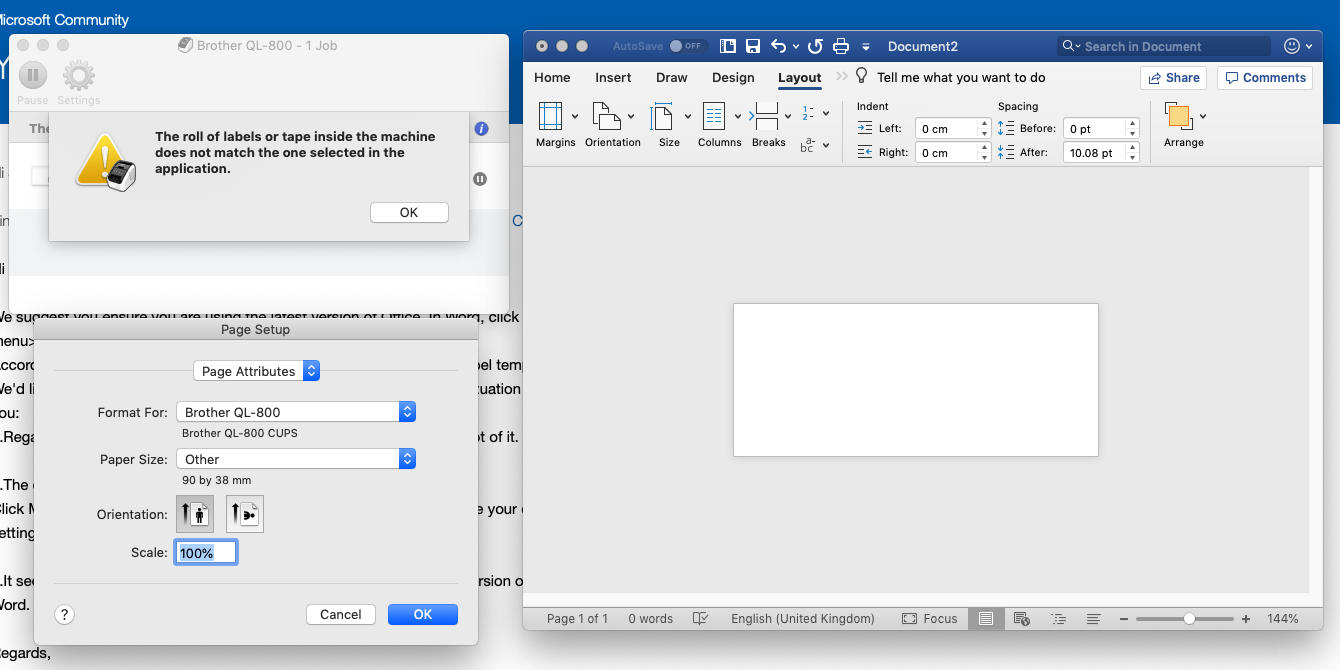Screen dimensions: 1340x670
Task: Show more ribbon tabs via chevron
Action: tap(841, 76)
